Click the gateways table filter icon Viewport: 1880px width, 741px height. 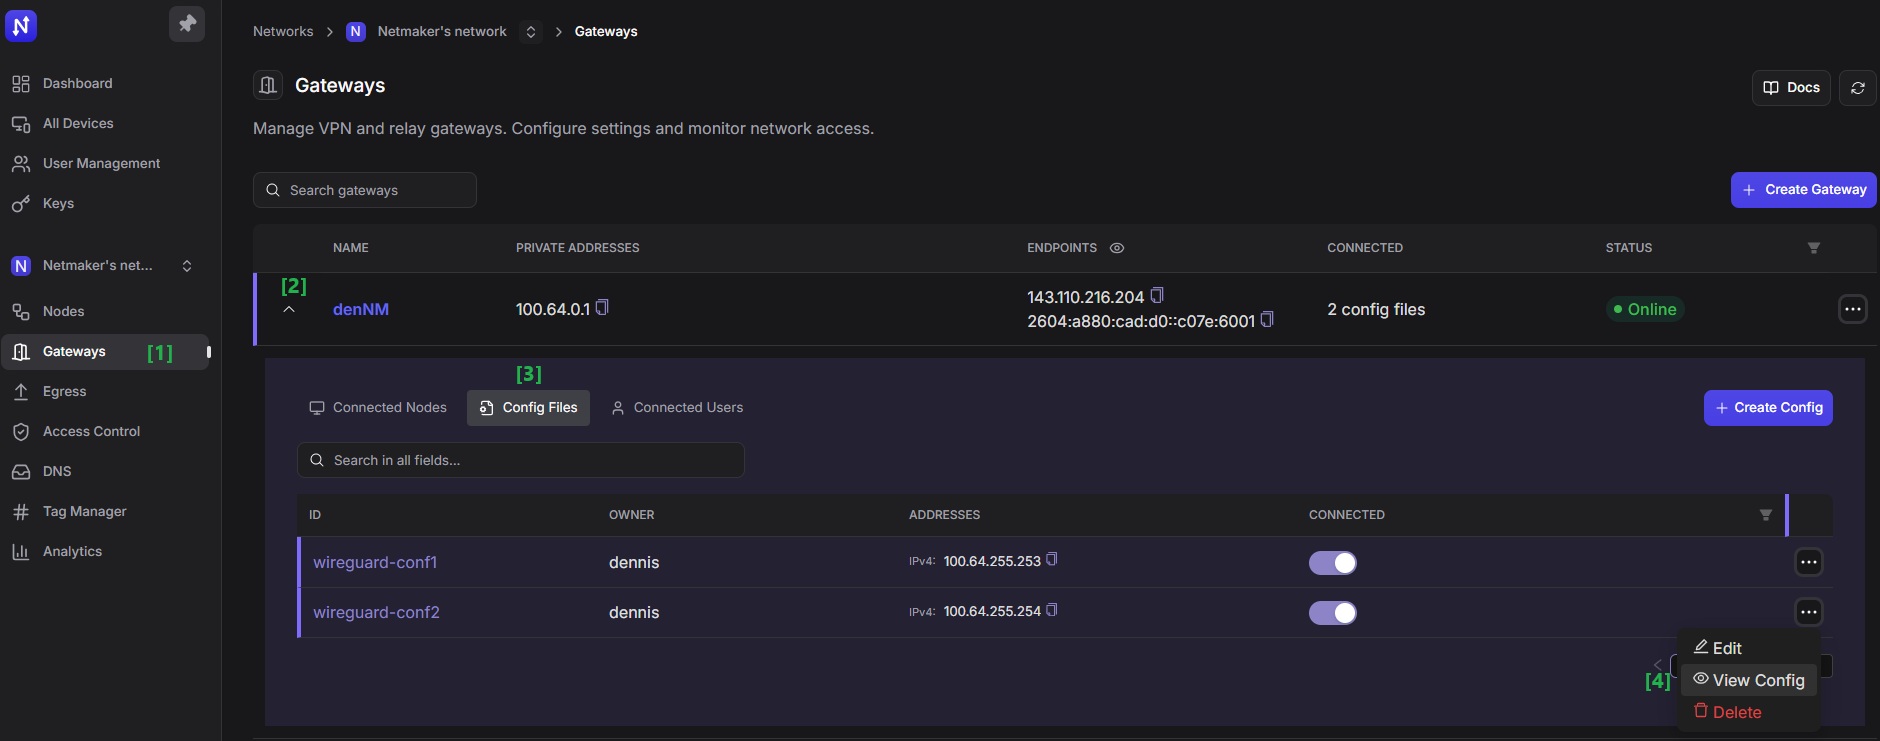point(1813,248)
